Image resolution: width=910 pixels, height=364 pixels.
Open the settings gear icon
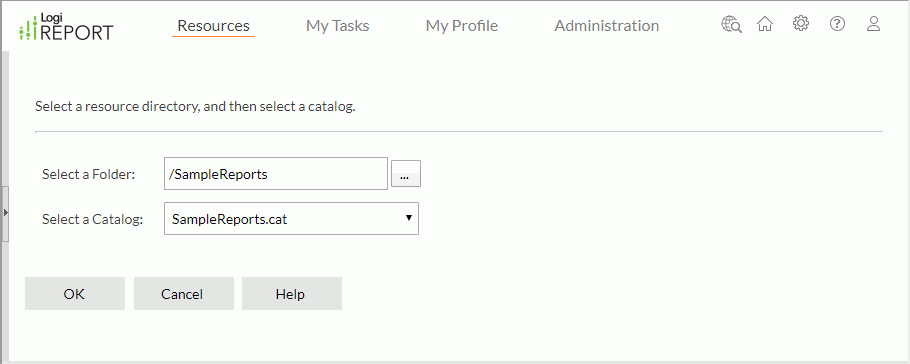pos(801,24)
